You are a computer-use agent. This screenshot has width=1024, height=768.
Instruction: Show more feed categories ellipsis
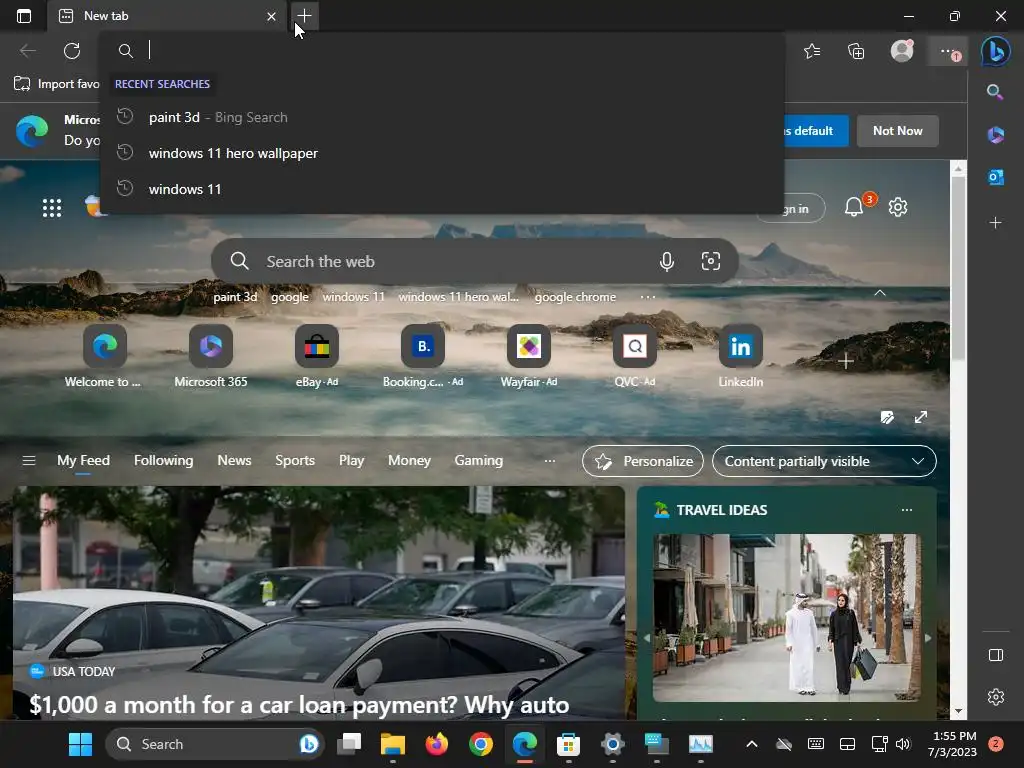point(550,460)
